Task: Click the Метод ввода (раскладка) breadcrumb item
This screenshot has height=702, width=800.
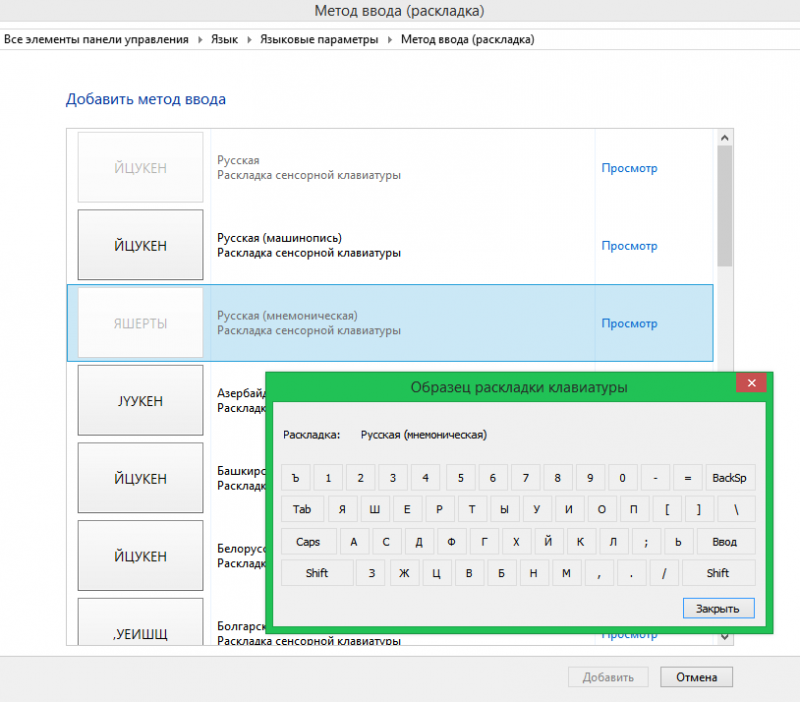Action: pos(467,39)
